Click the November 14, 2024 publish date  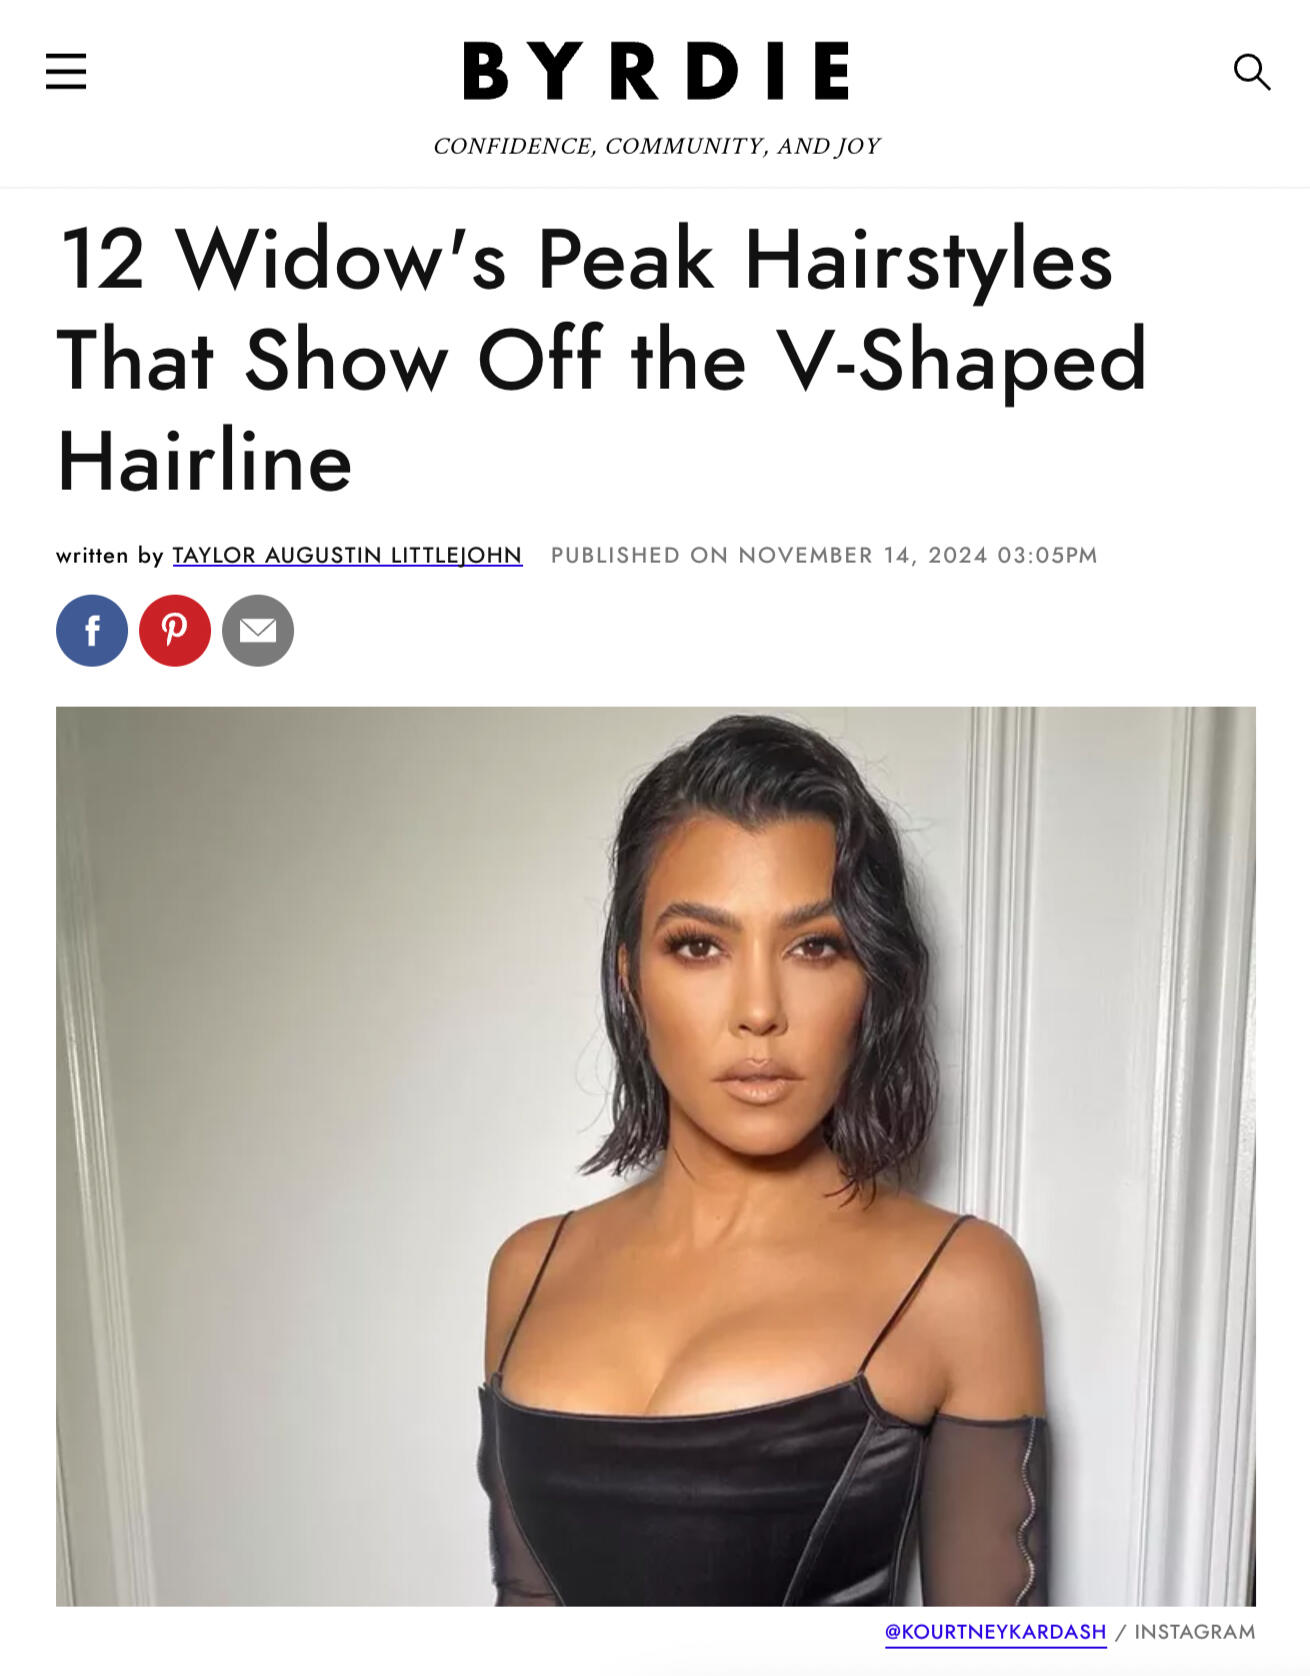click(863, 555)
